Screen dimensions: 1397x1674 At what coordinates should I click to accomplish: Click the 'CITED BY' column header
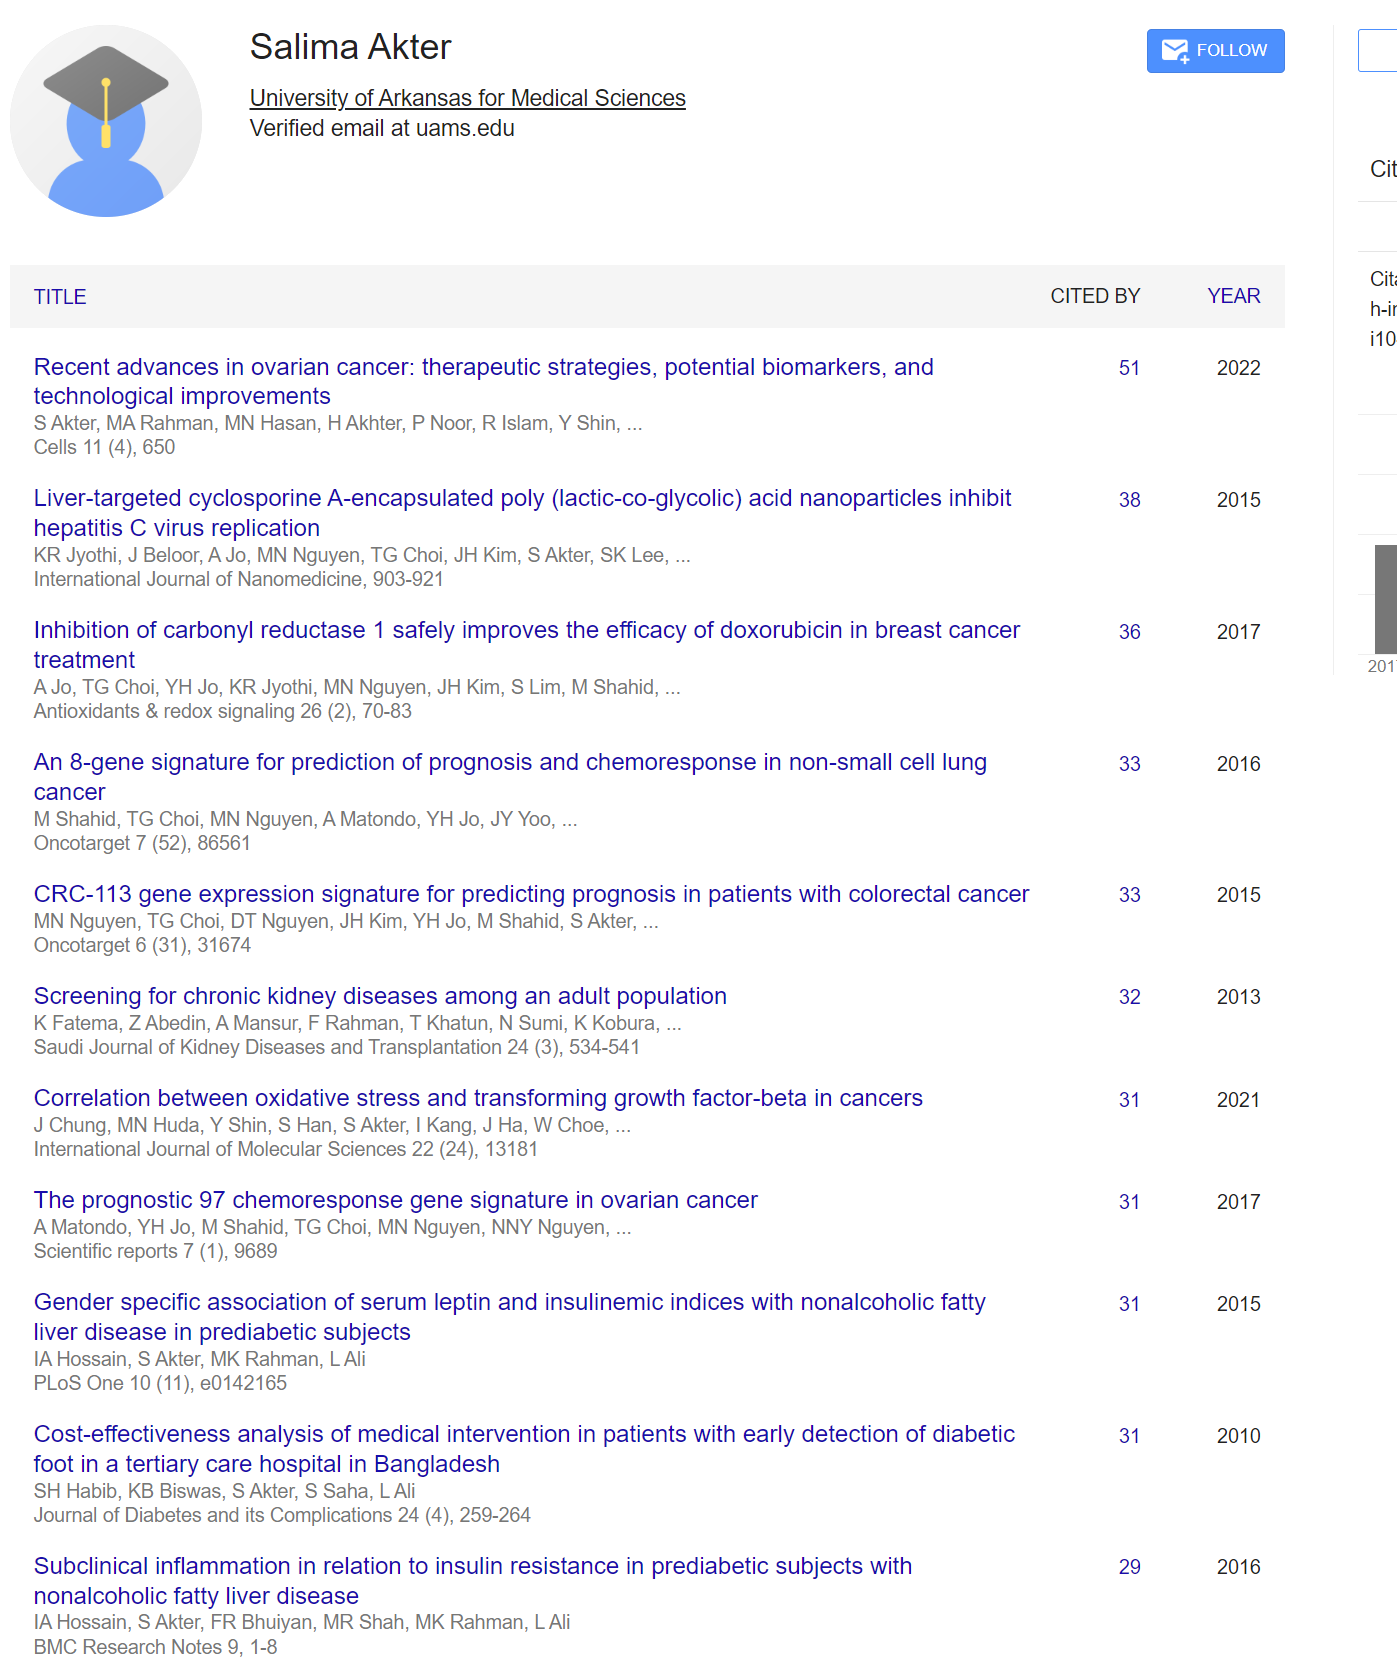pos(1095,296)
